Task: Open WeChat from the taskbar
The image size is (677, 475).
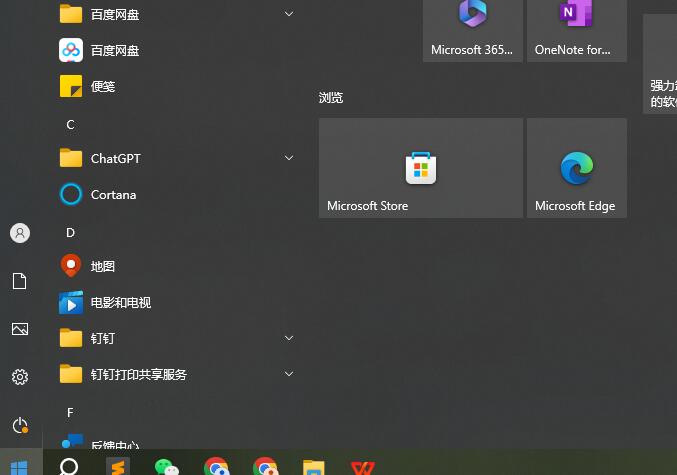Action: tap(167, 466)
